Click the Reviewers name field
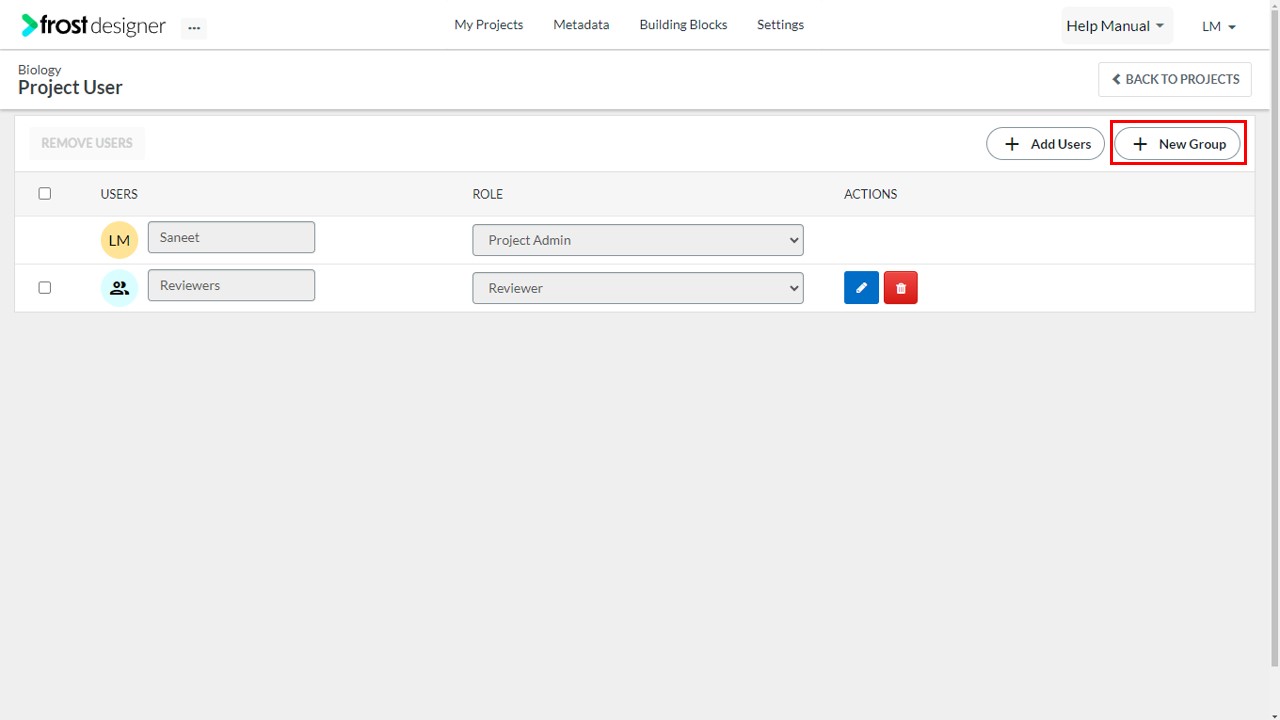Viewport: 1280px width, 720px height. point(231,285)
